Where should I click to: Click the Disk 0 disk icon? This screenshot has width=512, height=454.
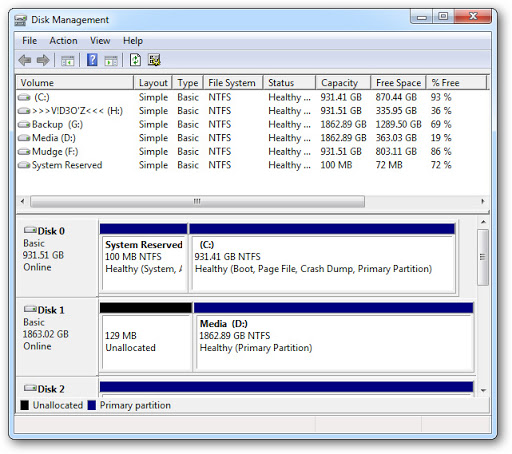click(x=30, y=230)
